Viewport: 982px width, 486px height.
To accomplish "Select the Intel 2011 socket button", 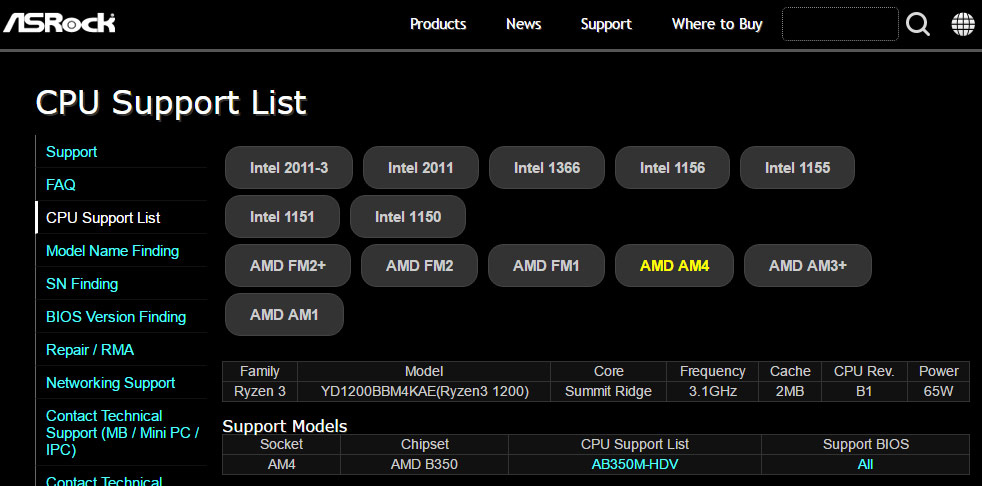I will coord(420,168).
